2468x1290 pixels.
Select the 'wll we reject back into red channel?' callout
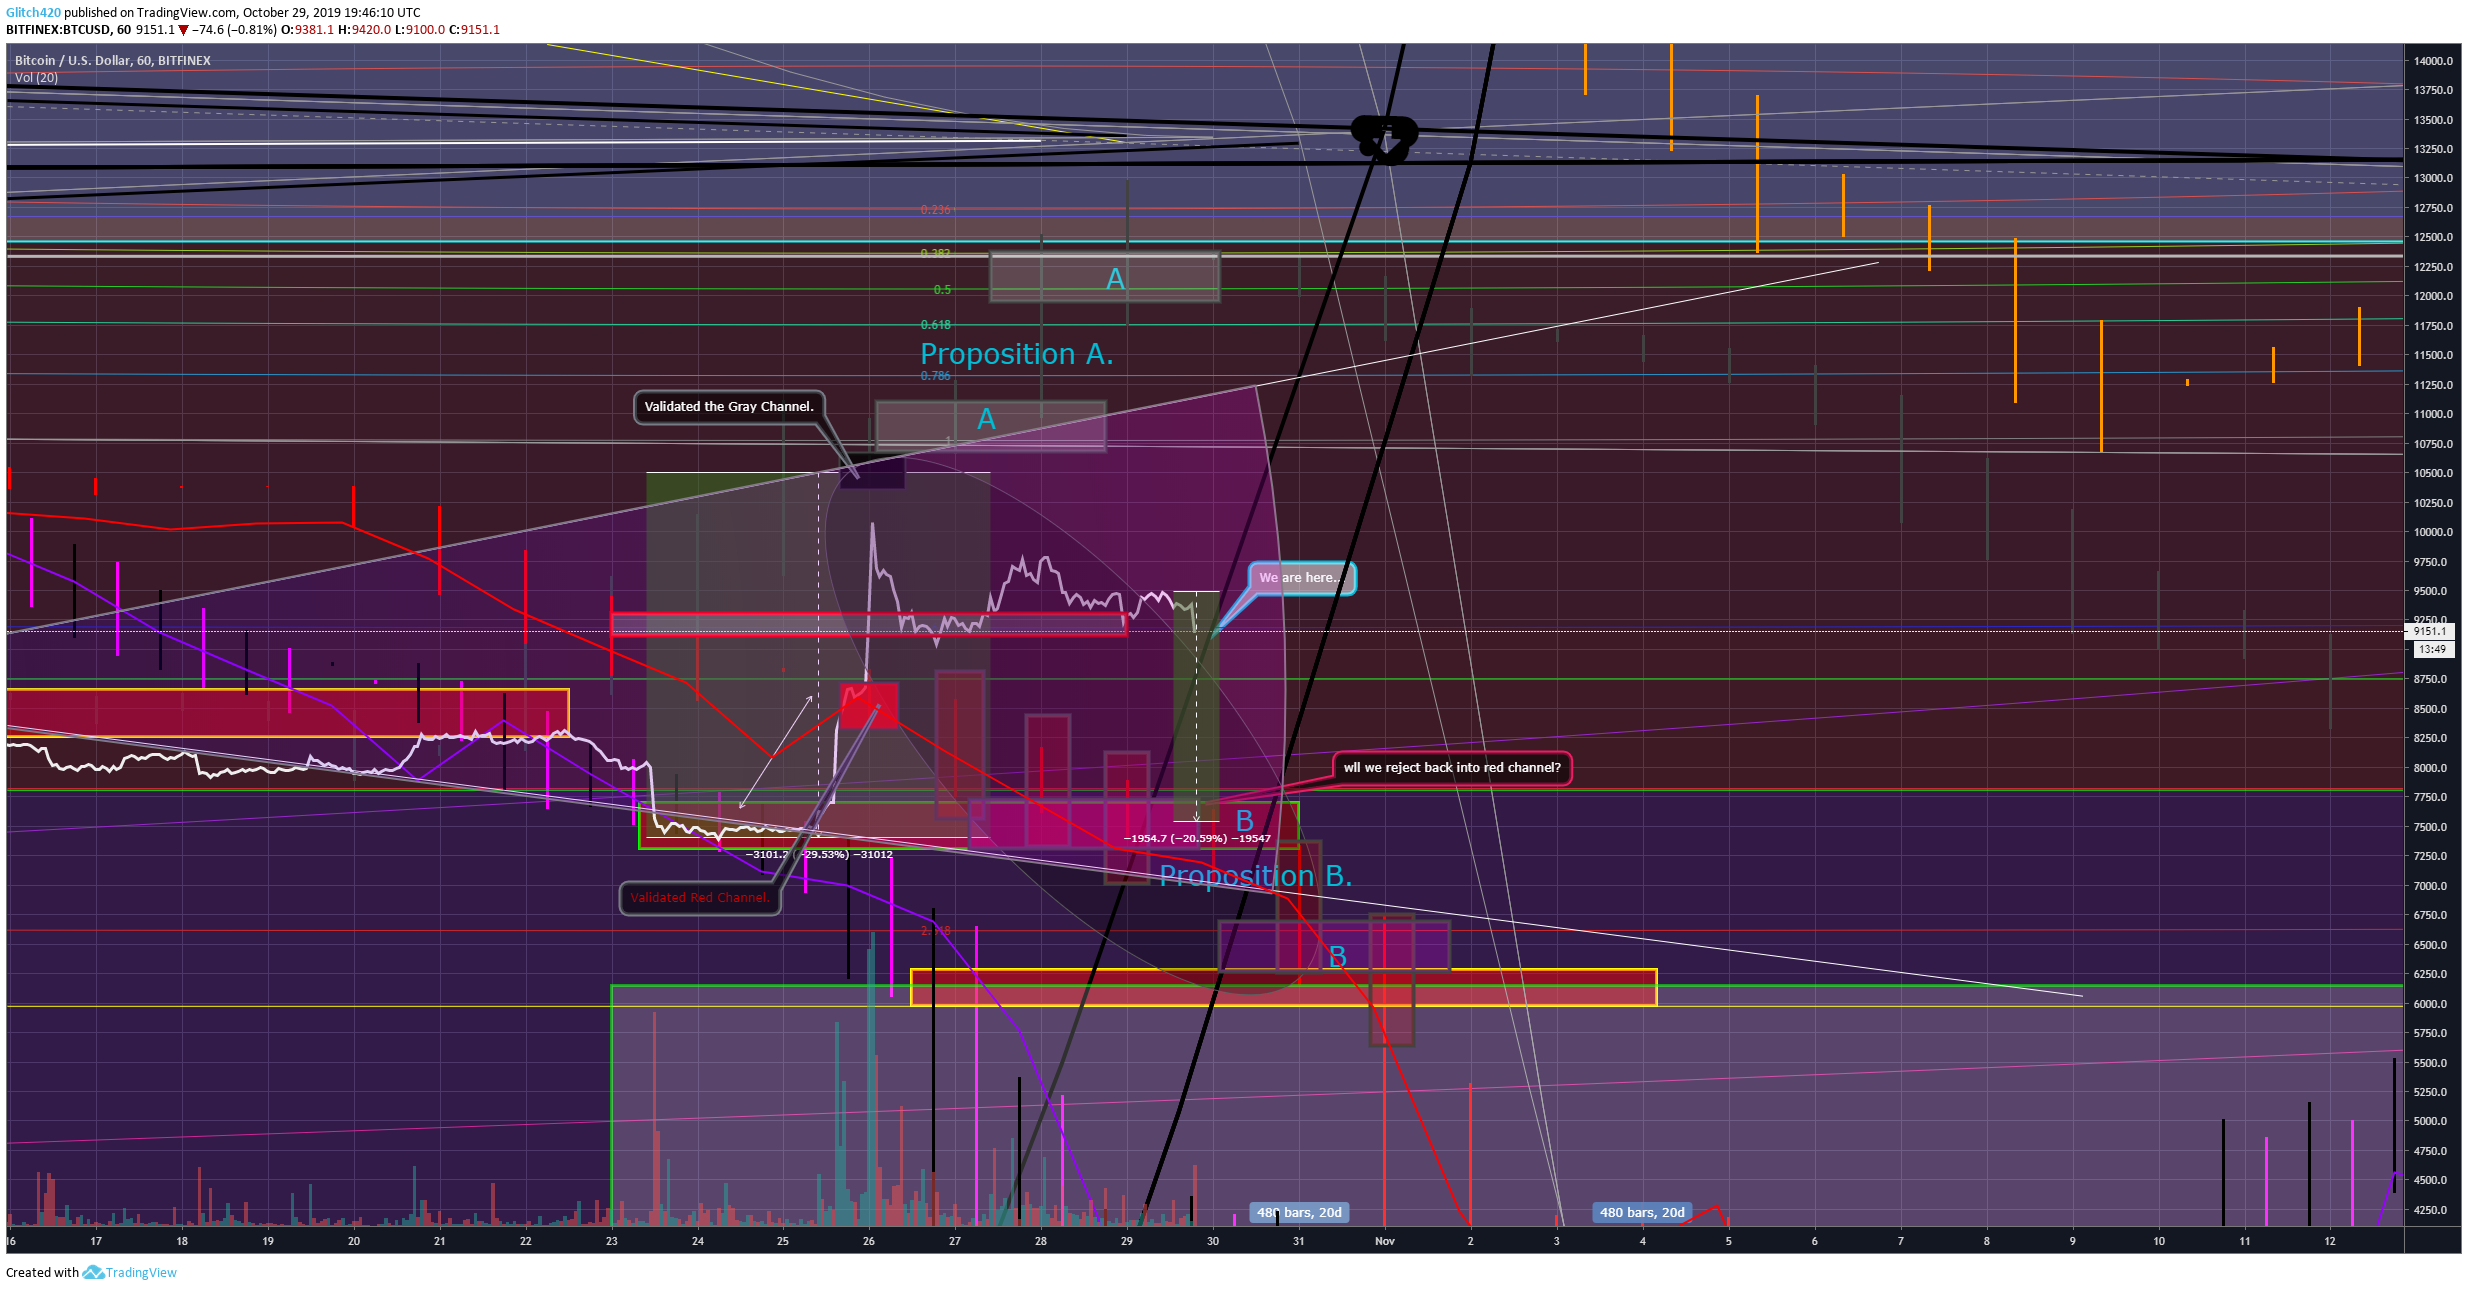click(x=1451, y=768)
